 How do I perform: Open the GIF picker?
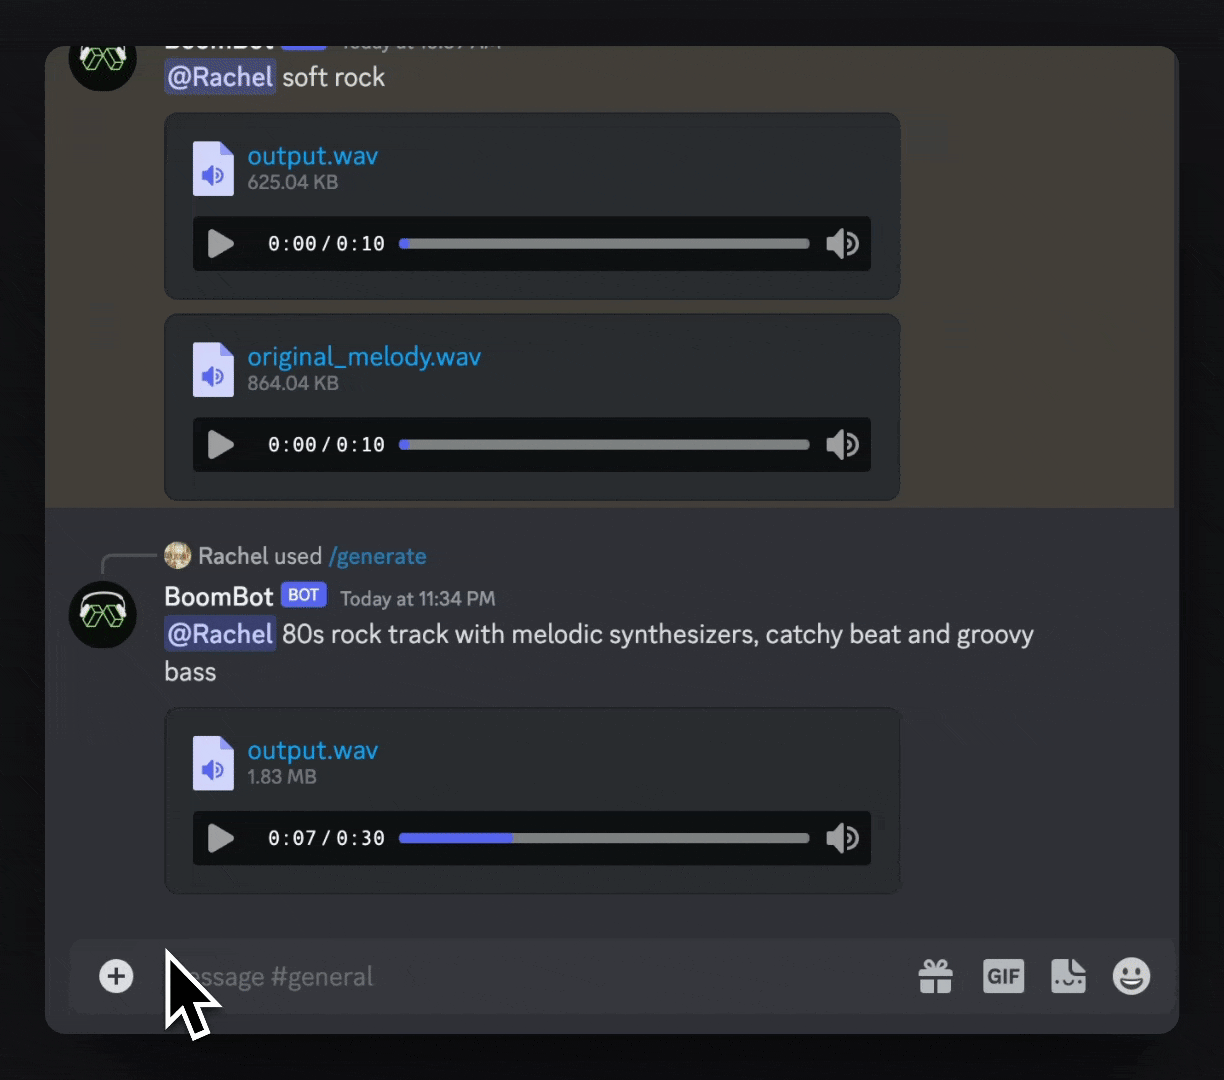point(1003,976)
